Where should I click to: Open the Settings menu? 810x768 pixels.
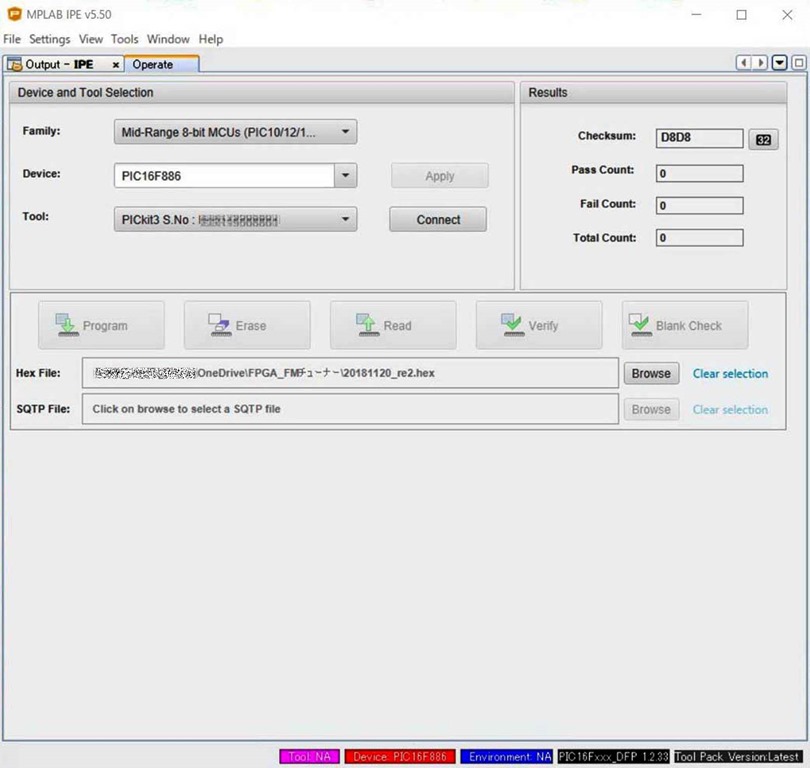49,39
